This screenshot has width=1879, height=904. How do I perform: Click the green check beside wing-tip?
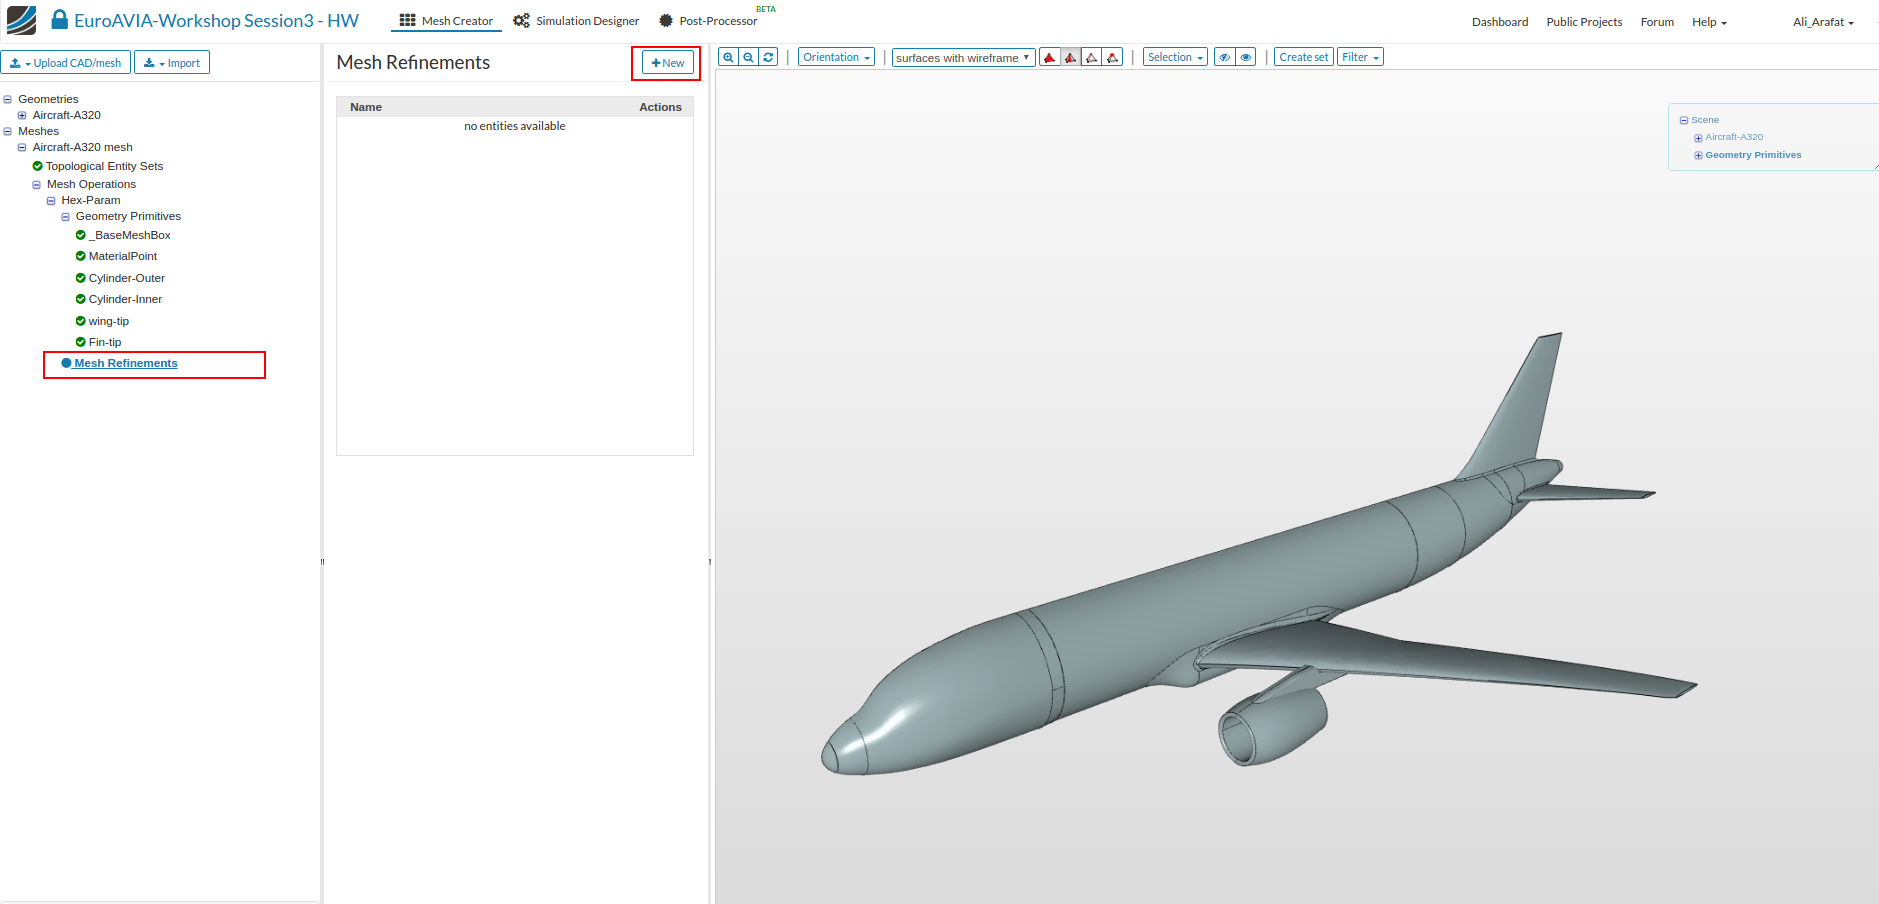pos(81,321)
